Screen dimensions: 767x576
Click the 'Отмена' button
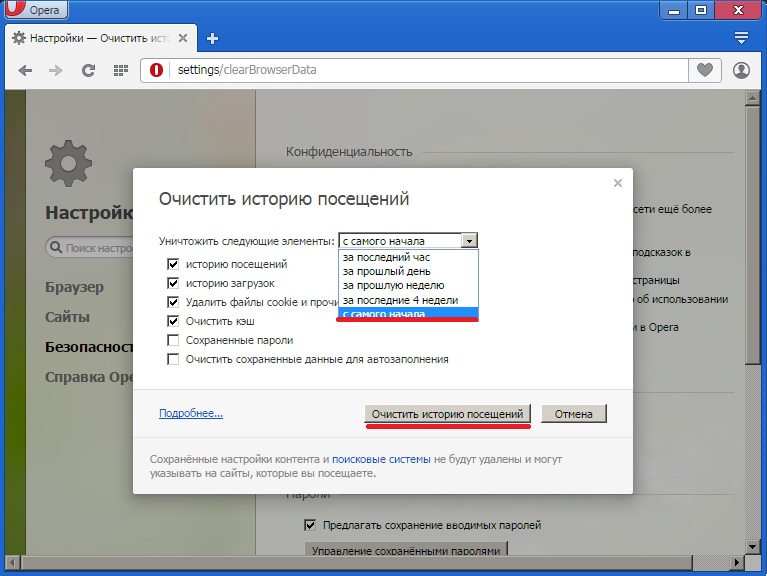pos(574,414)
